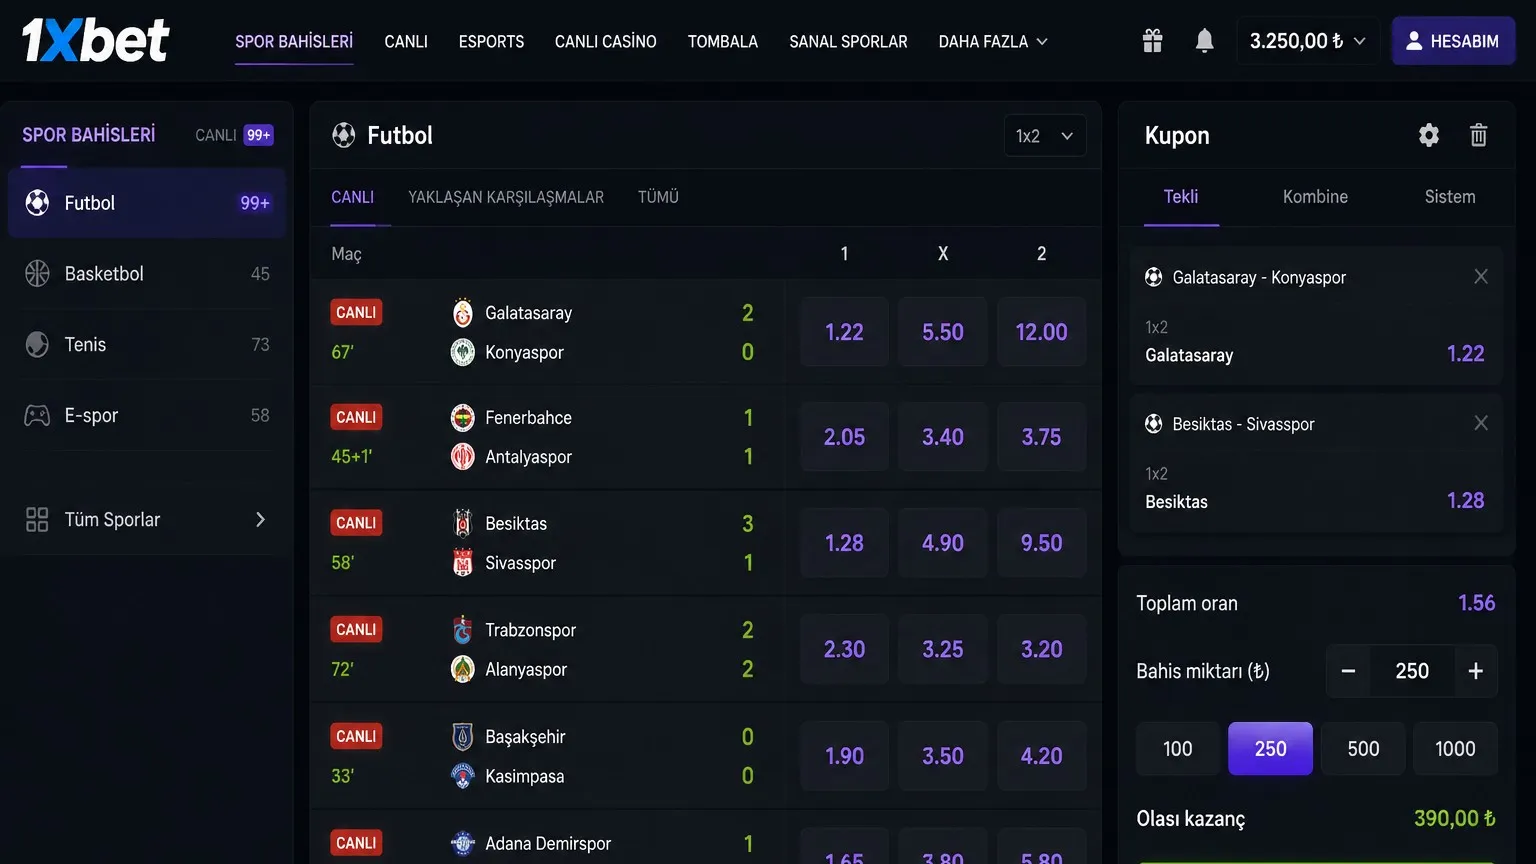The width and height of the screenshot is (1536, 864).
Task: Click the Trabzonspor team crest
Action: tap(462, 630)
